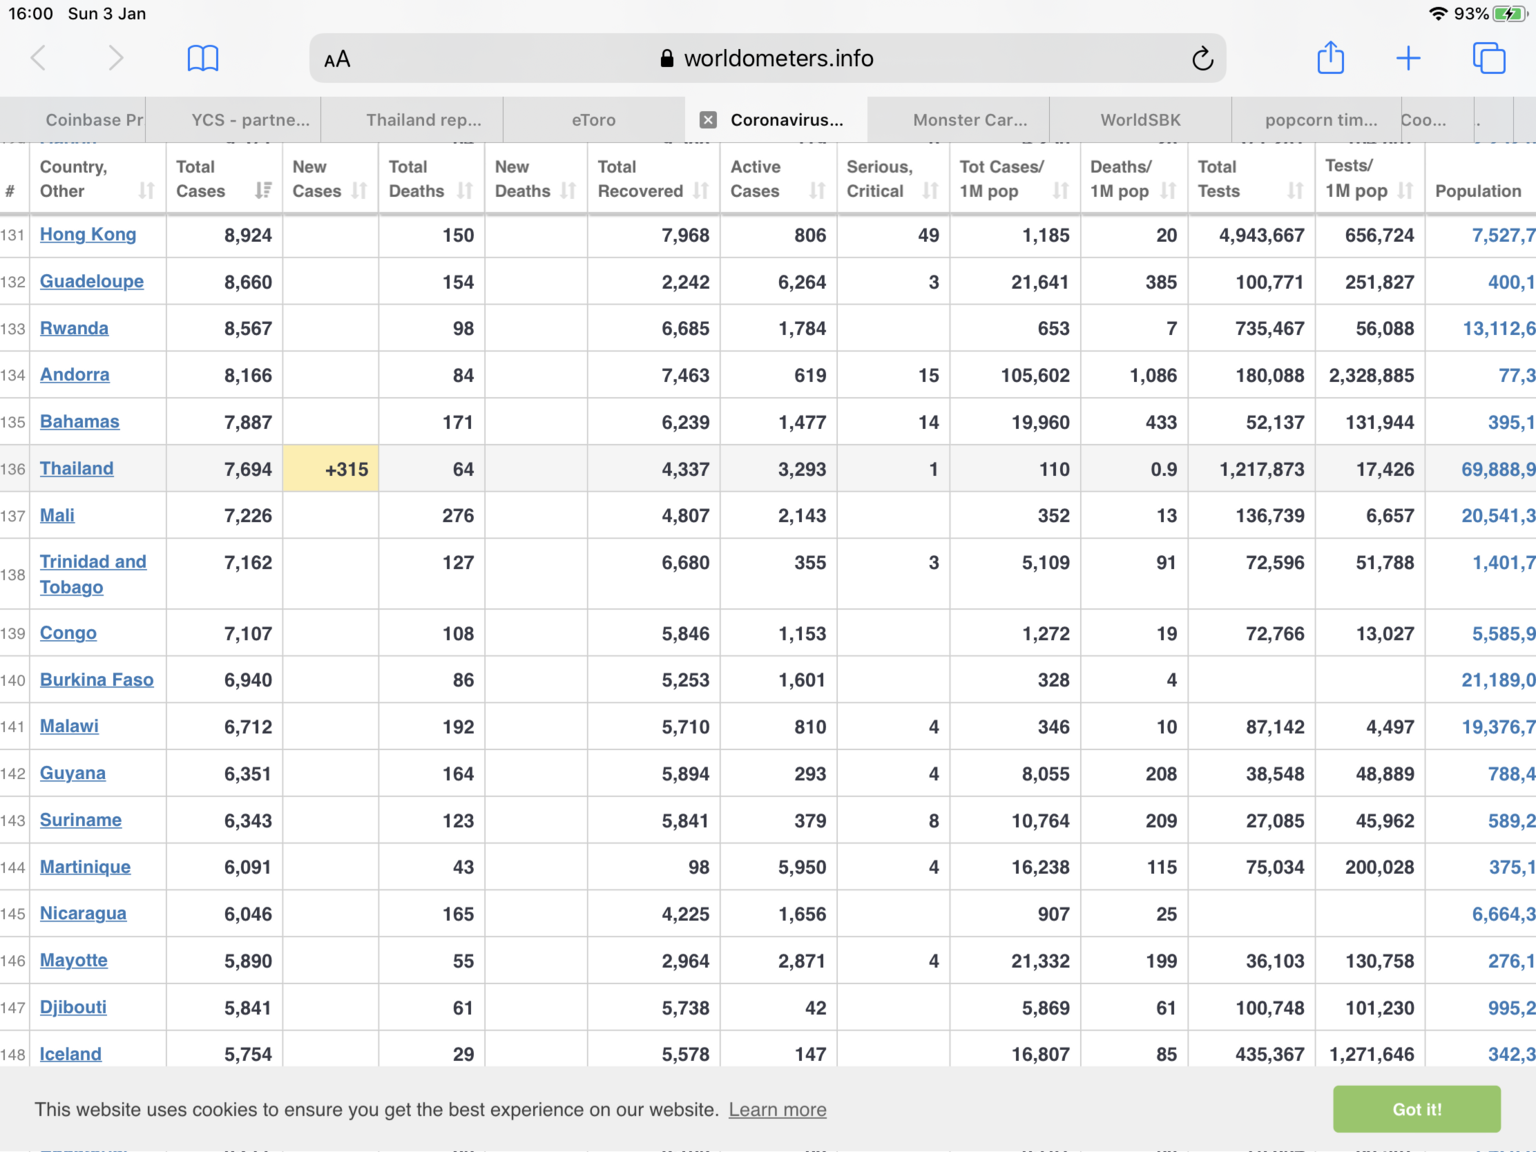This screenshot has height=1152, width=1536.
Task: Reload the page with refresh icon
Action: tap(1202, 58)
